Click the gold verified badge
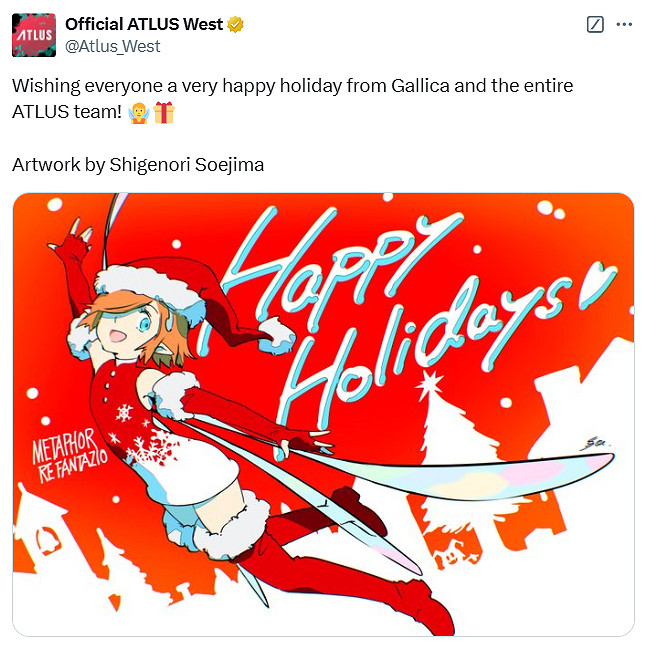Screen dimensions: 652x648 click(235, 25)
